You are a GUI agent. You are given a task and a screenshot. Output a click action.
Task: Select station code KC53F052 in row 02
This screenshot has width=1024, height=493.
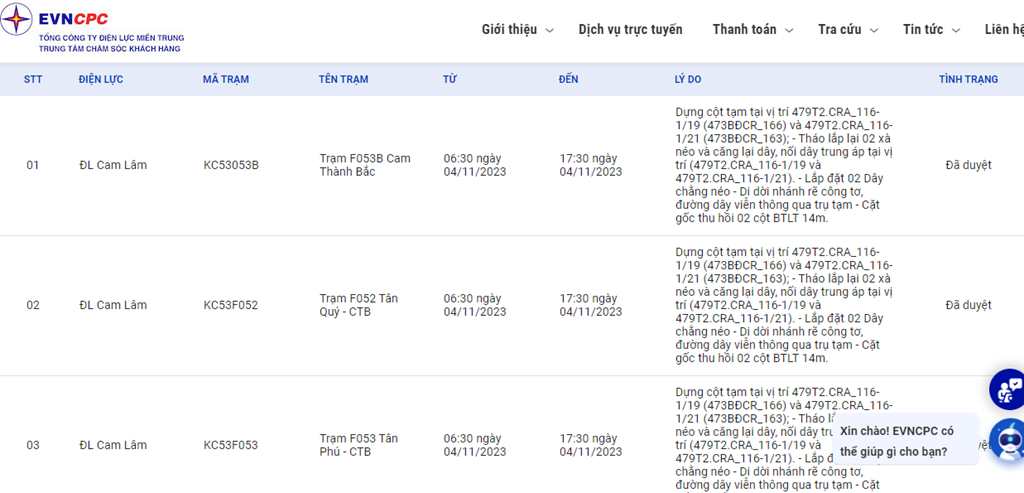(x=230, y=305)
